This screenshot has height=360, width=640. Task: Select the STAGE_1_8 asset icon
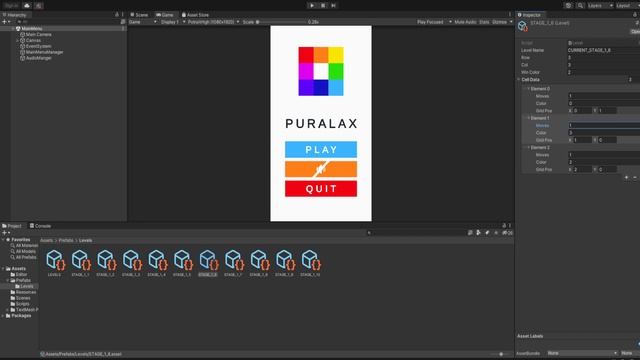tap(259, 260)
